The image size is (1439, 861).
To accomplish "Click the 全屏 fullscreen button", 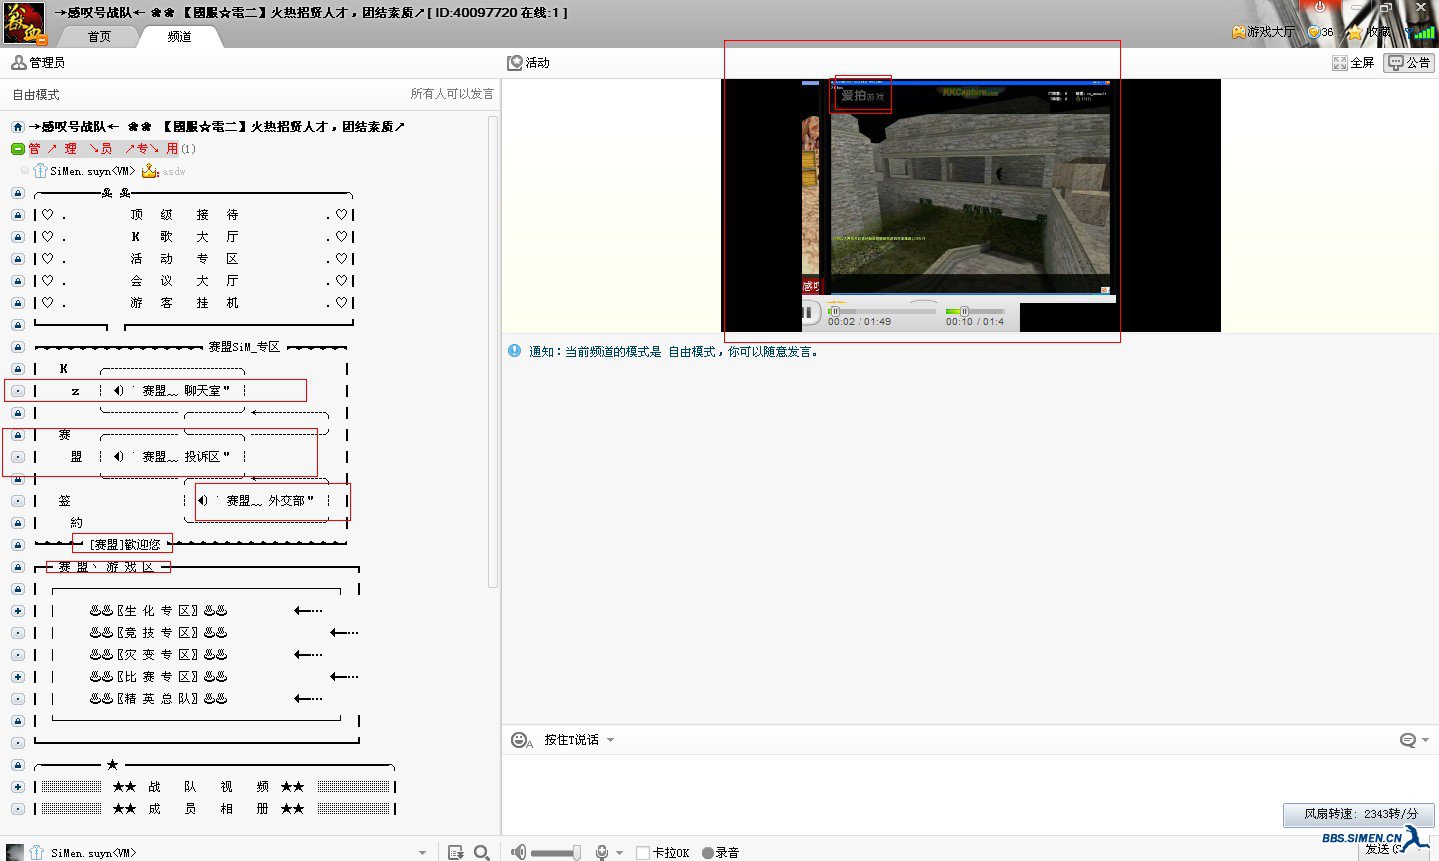I will [1353, 62].
